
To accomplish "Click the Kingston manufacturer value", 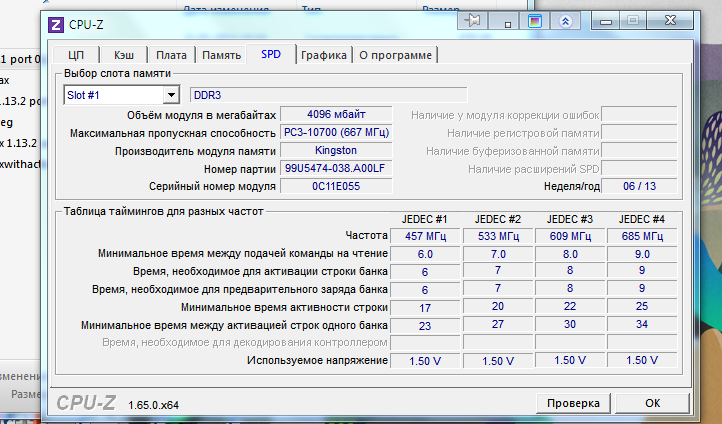I will 336,151.
